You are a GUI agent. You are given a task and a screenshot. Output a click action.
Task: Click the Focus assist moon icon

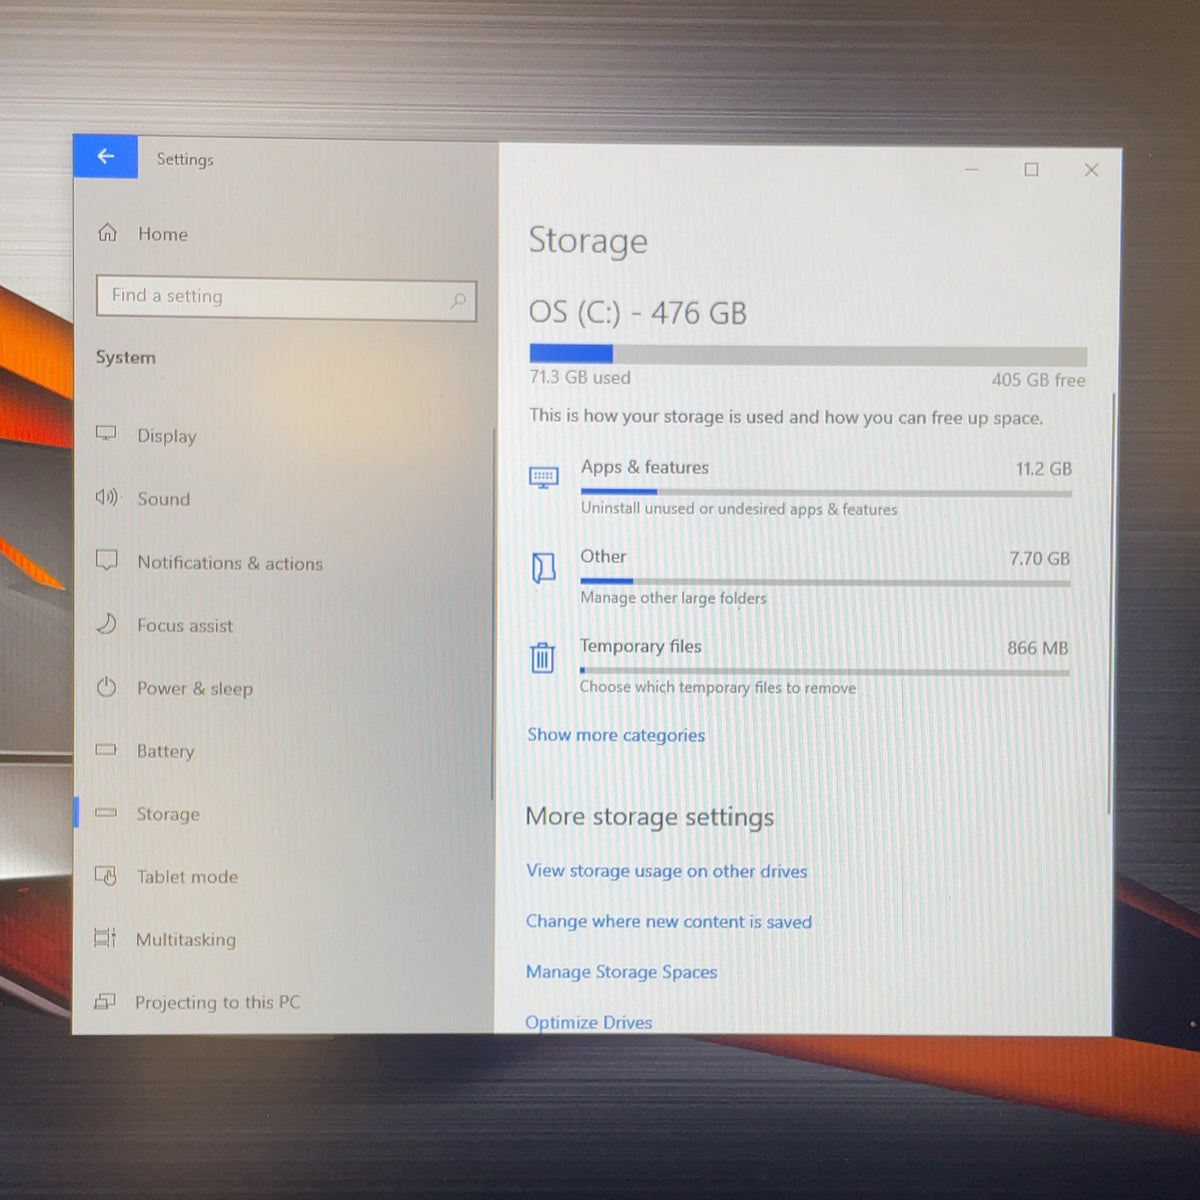point(106,624)
